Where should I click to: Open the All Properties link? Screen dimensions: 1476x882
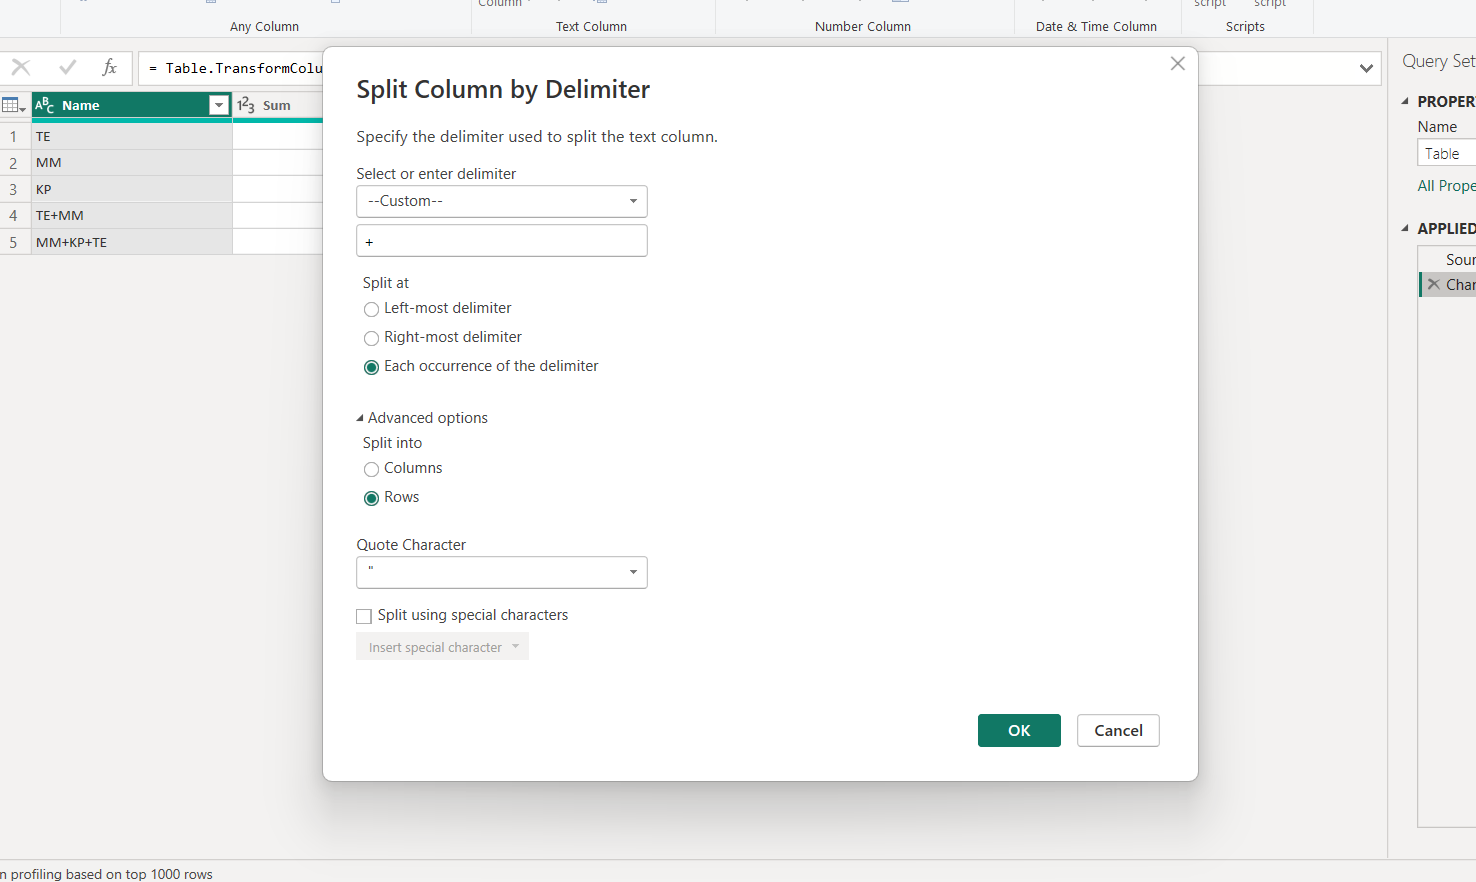click(1446, 186)
